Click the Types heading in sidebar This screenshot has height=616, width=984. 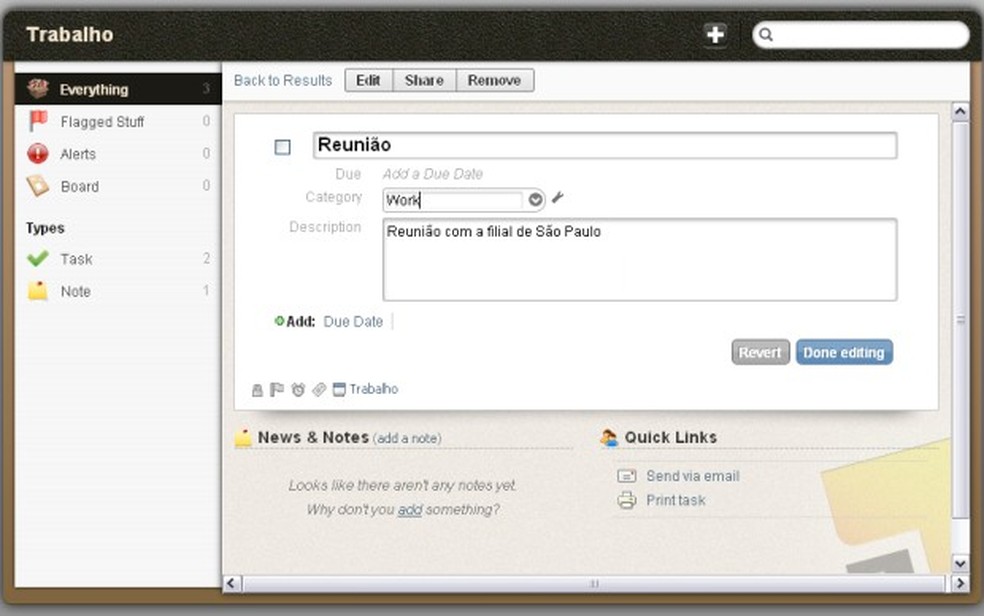click(45, 228)
